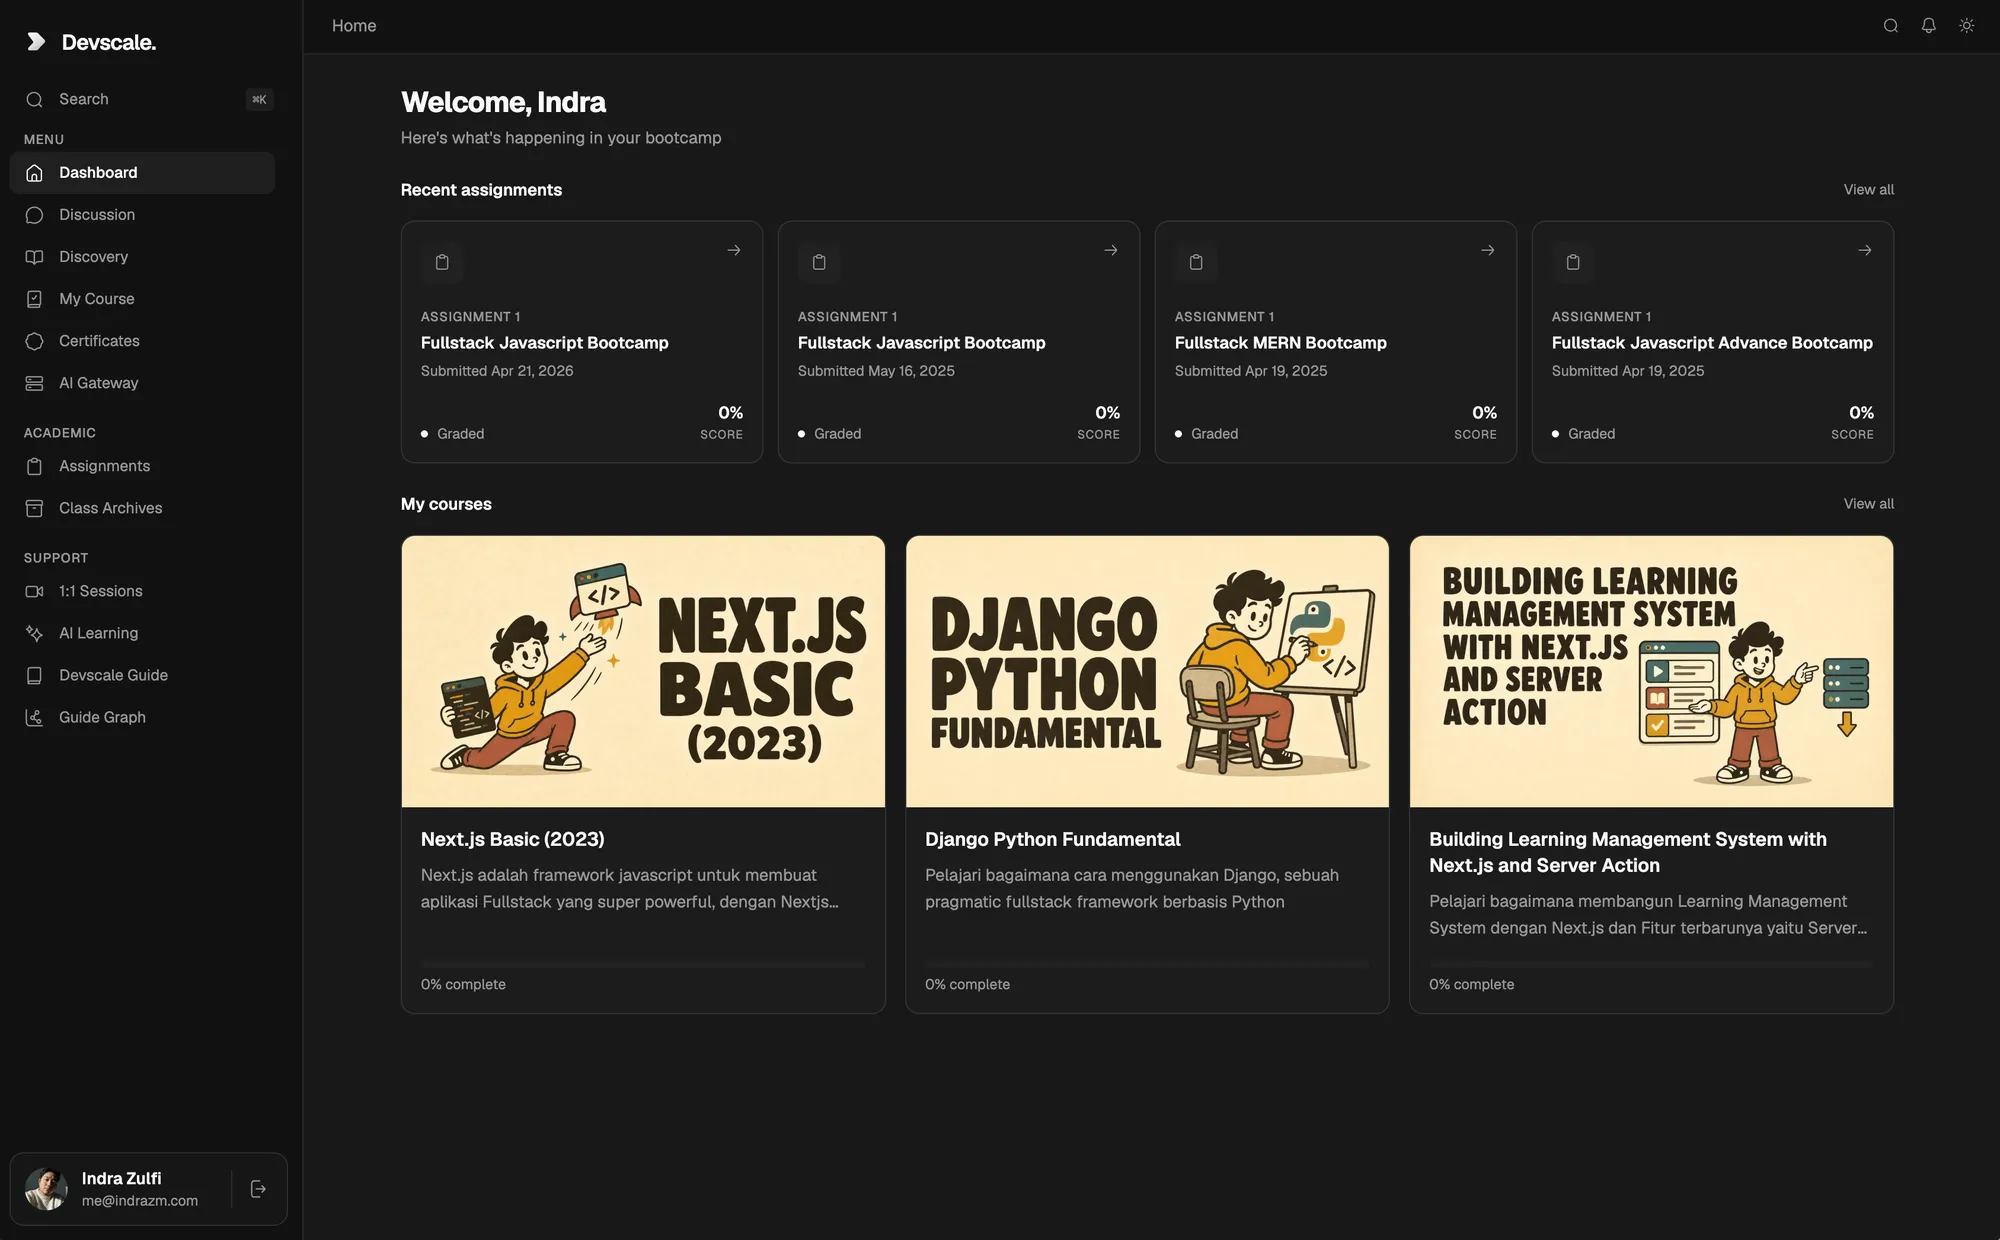Click the sidebar Search field
Viewport: 2000px width, 1240px height.
(142, 99)
